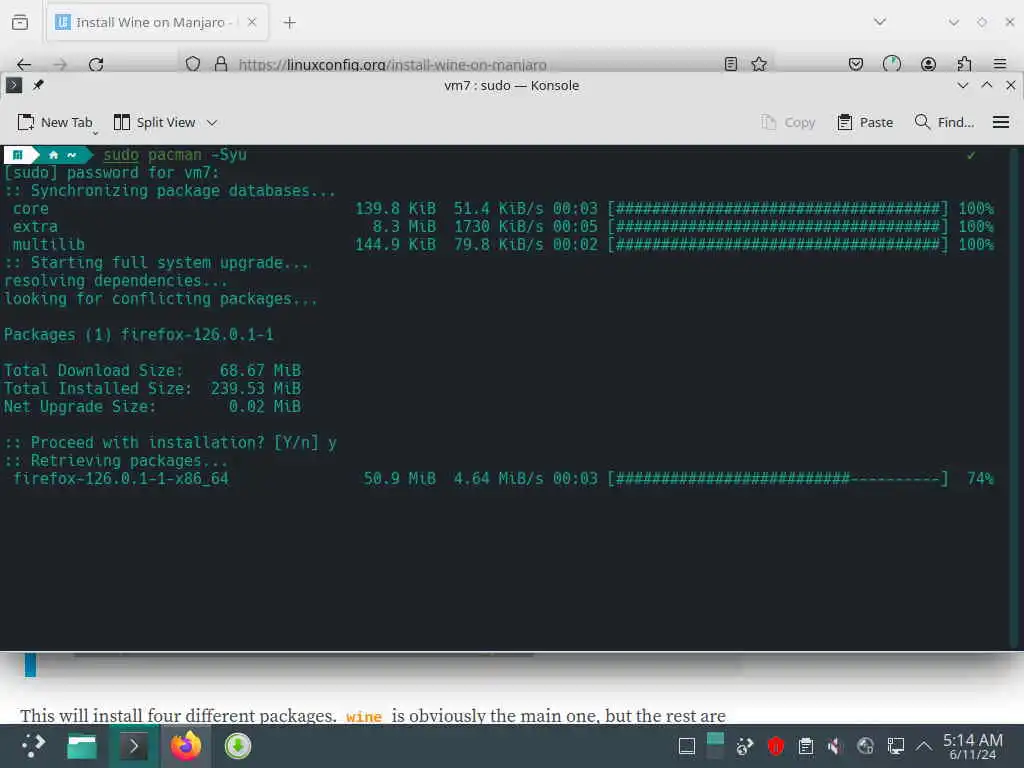Maximize the Konsole window

click(987, 86)
